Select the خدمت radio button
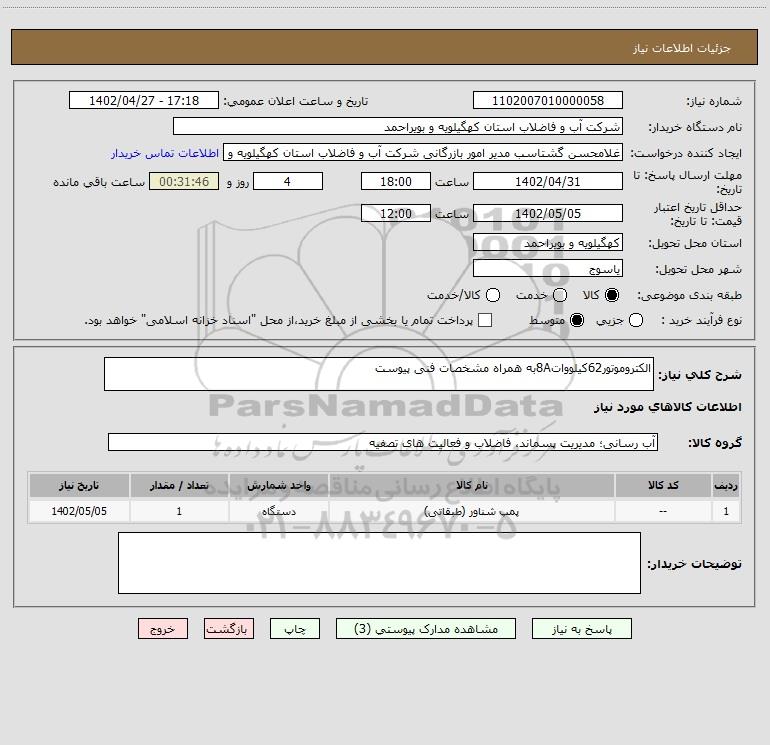This screenshot has height=745, width=770. pyautogui.click(x=560, y=295)
